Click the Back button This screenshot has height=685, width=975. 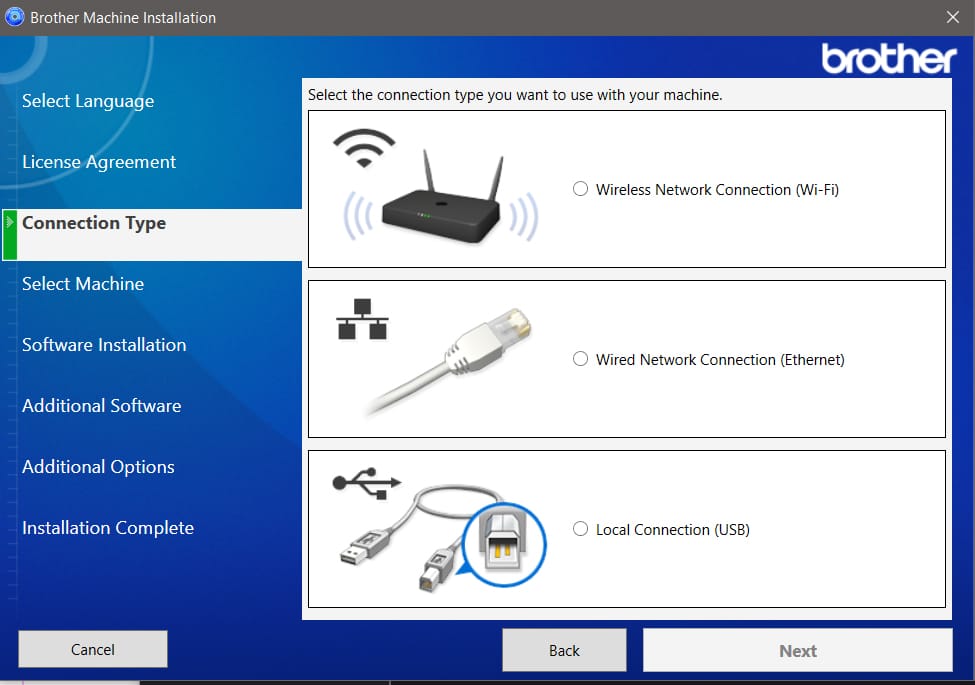coord(564,650)
